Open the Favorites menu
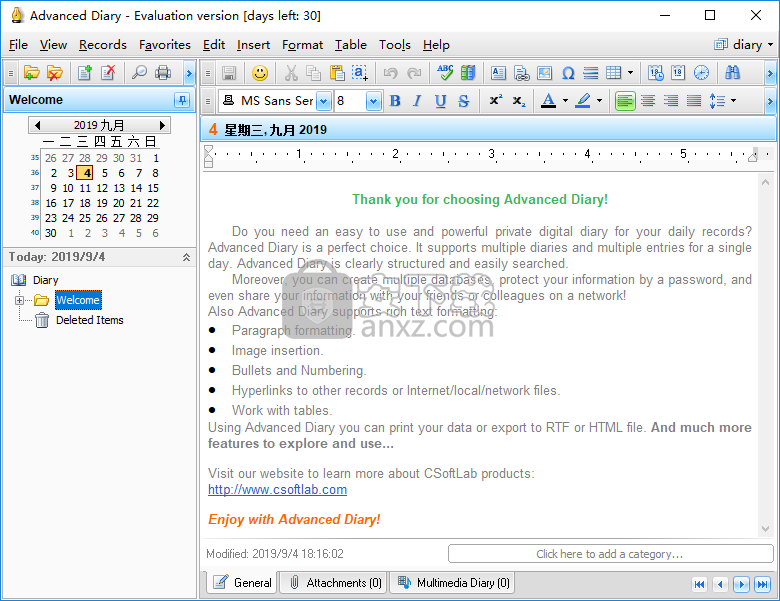Screen dimensions: 780x601 pyautogui.click(x=165, y=45)
